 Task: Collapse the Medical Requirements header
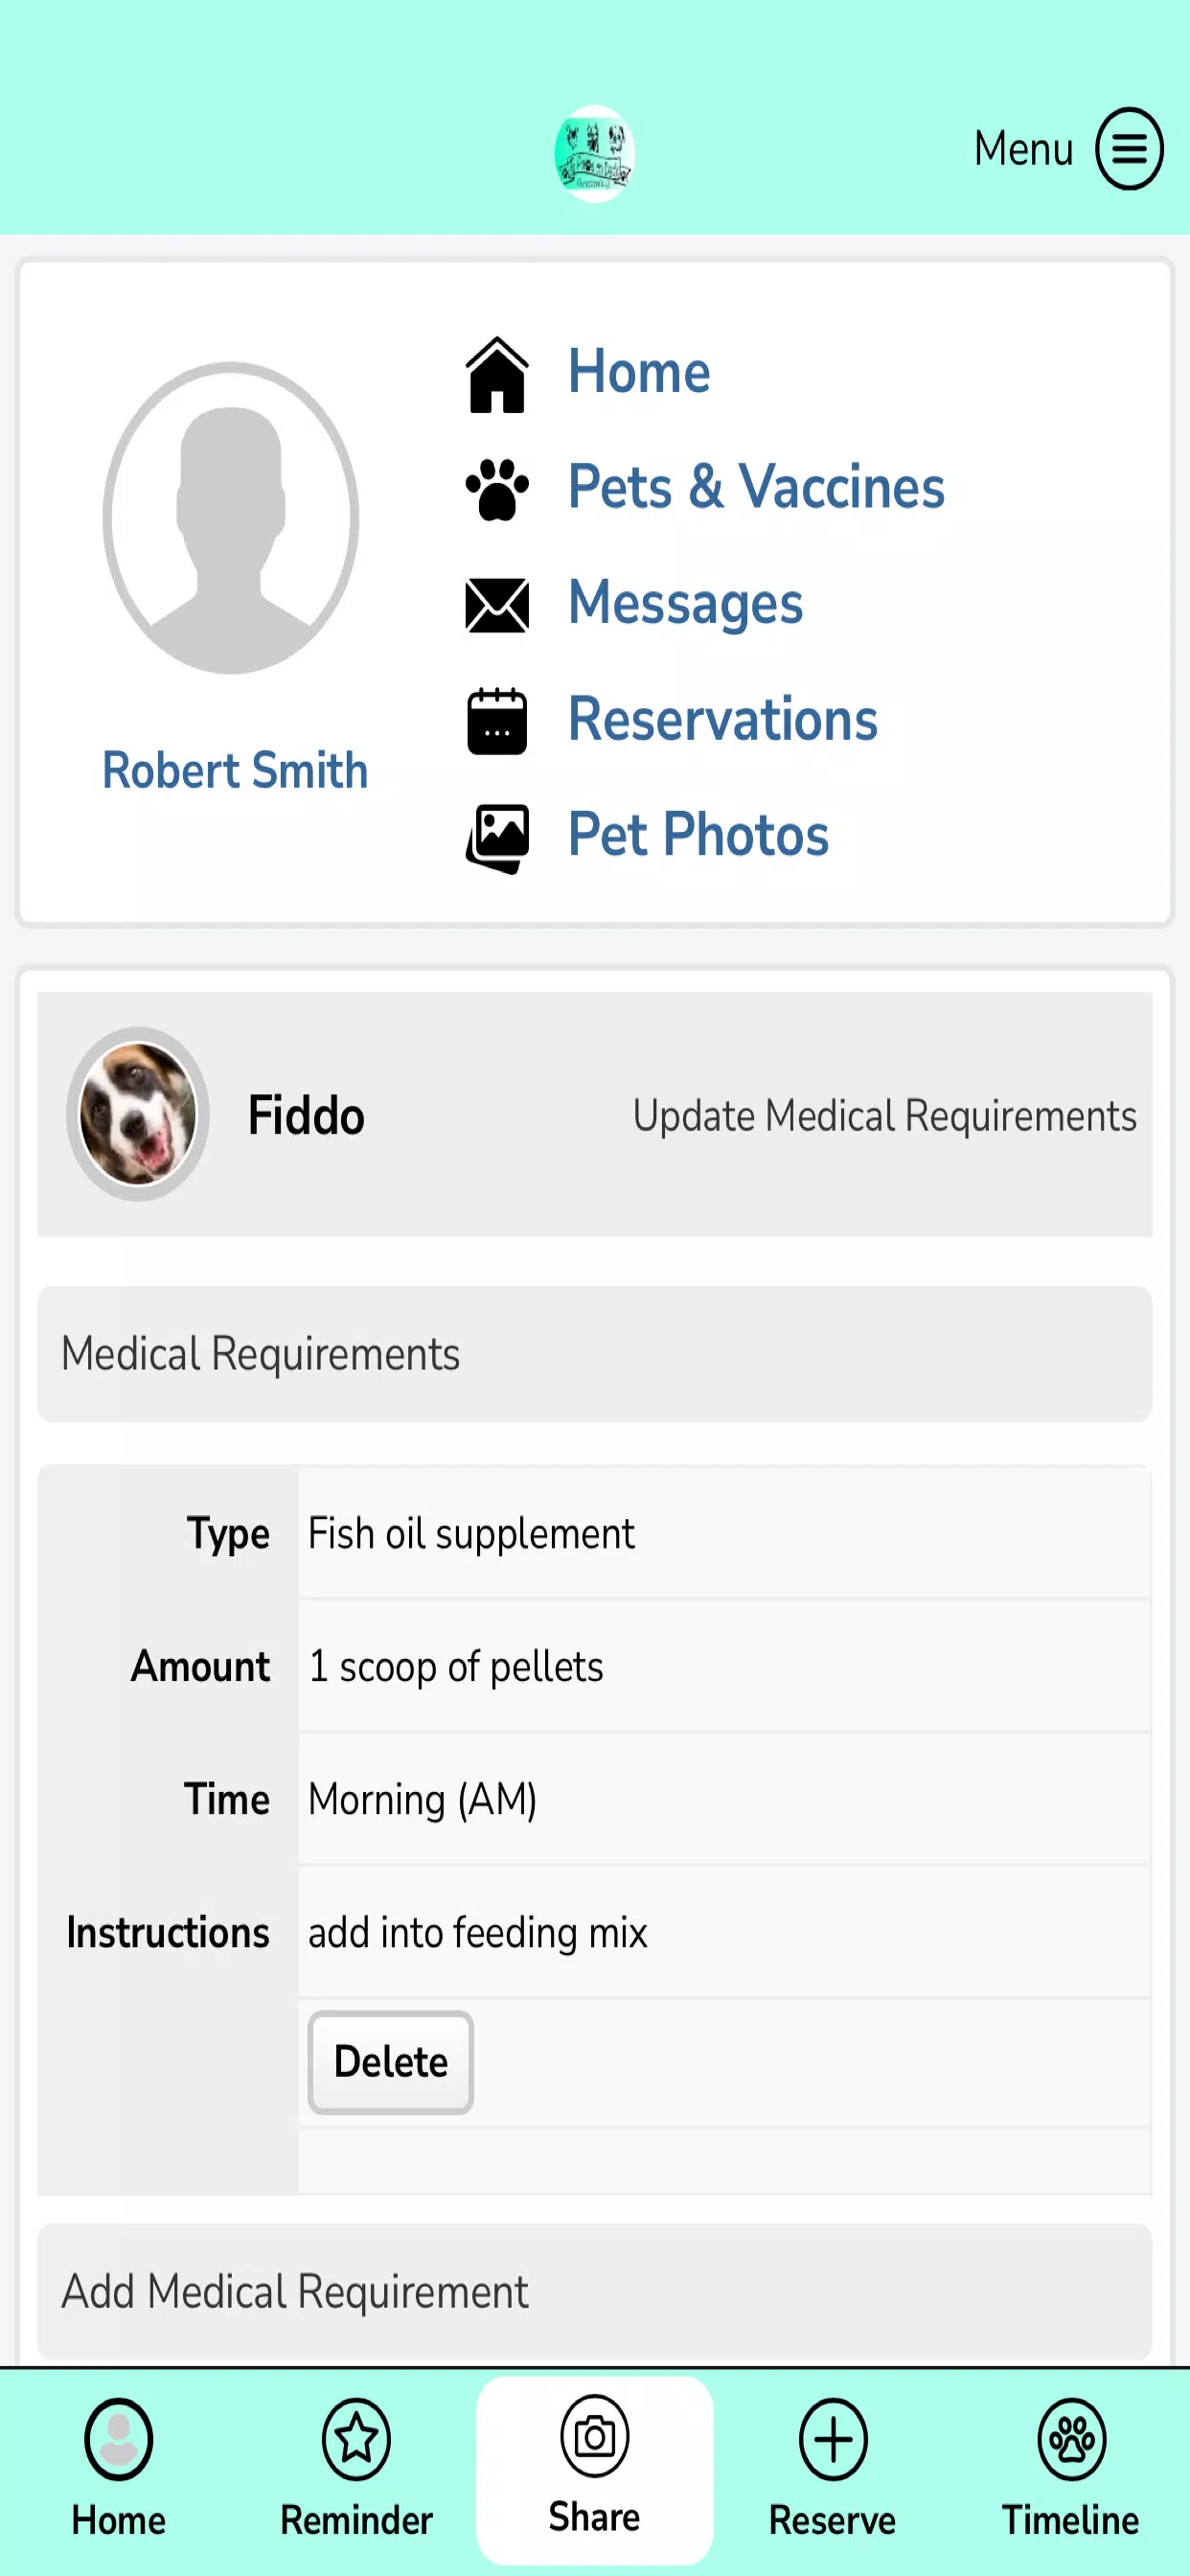(594, 1354)
